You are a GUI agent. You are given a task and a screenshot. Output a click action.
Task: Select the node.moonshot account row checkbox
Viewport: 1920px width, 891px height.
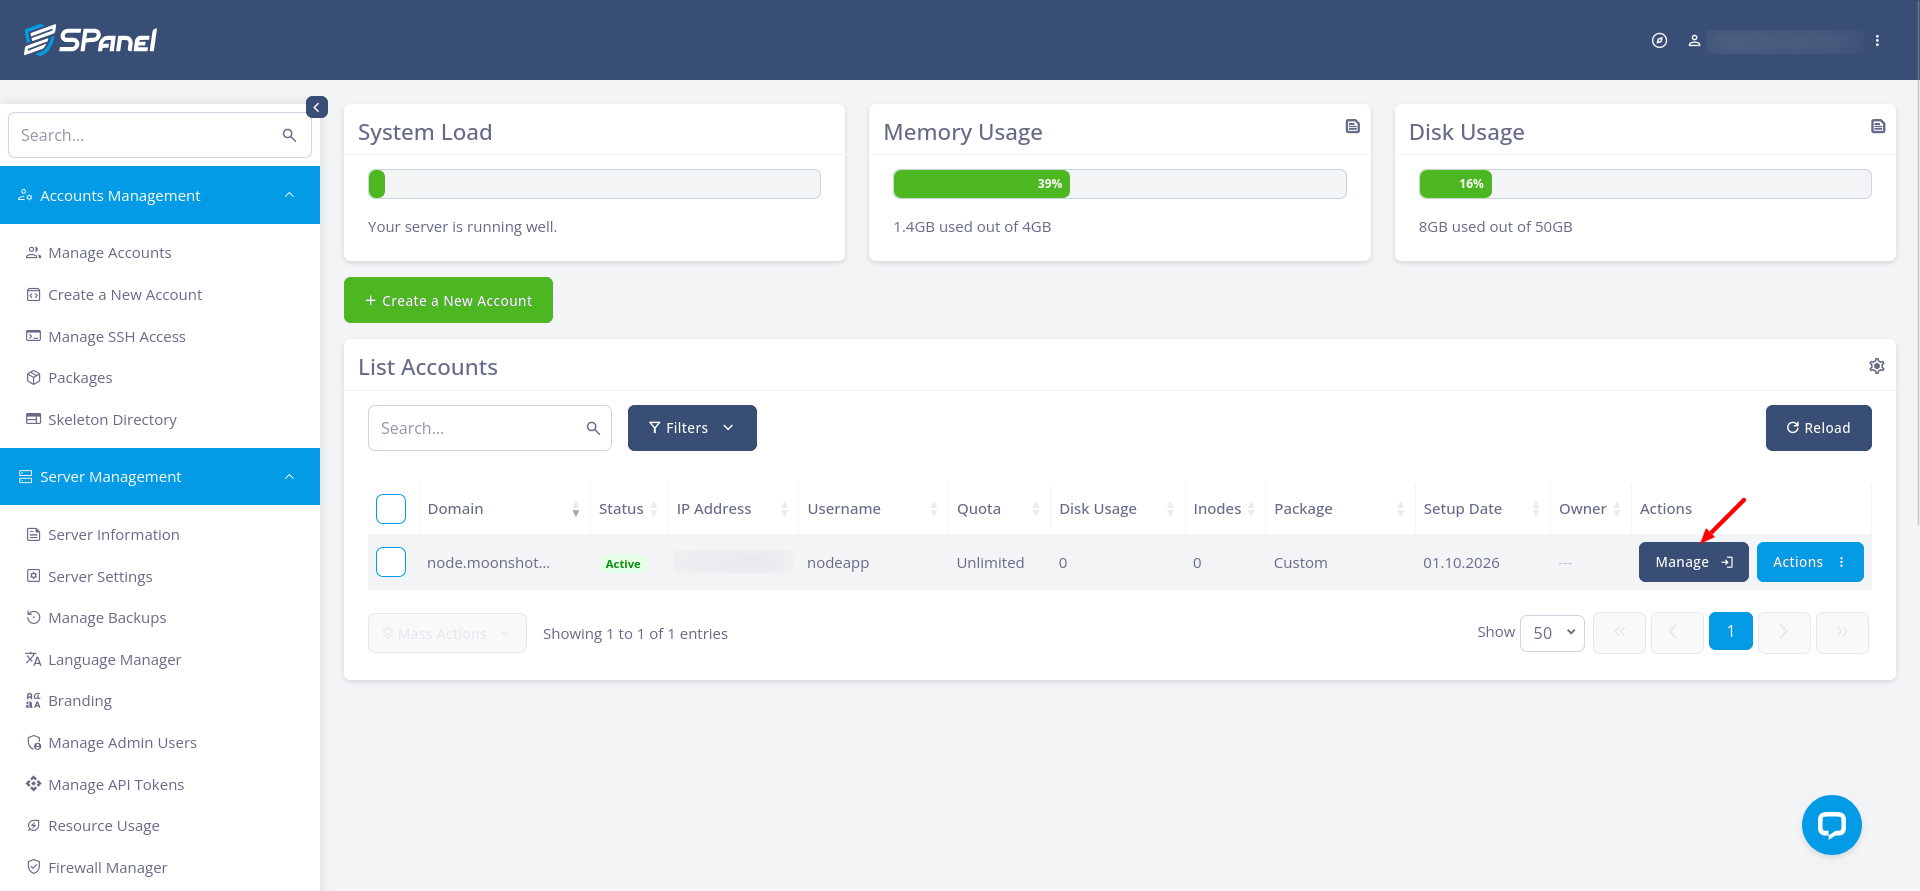tap(391, 562)
